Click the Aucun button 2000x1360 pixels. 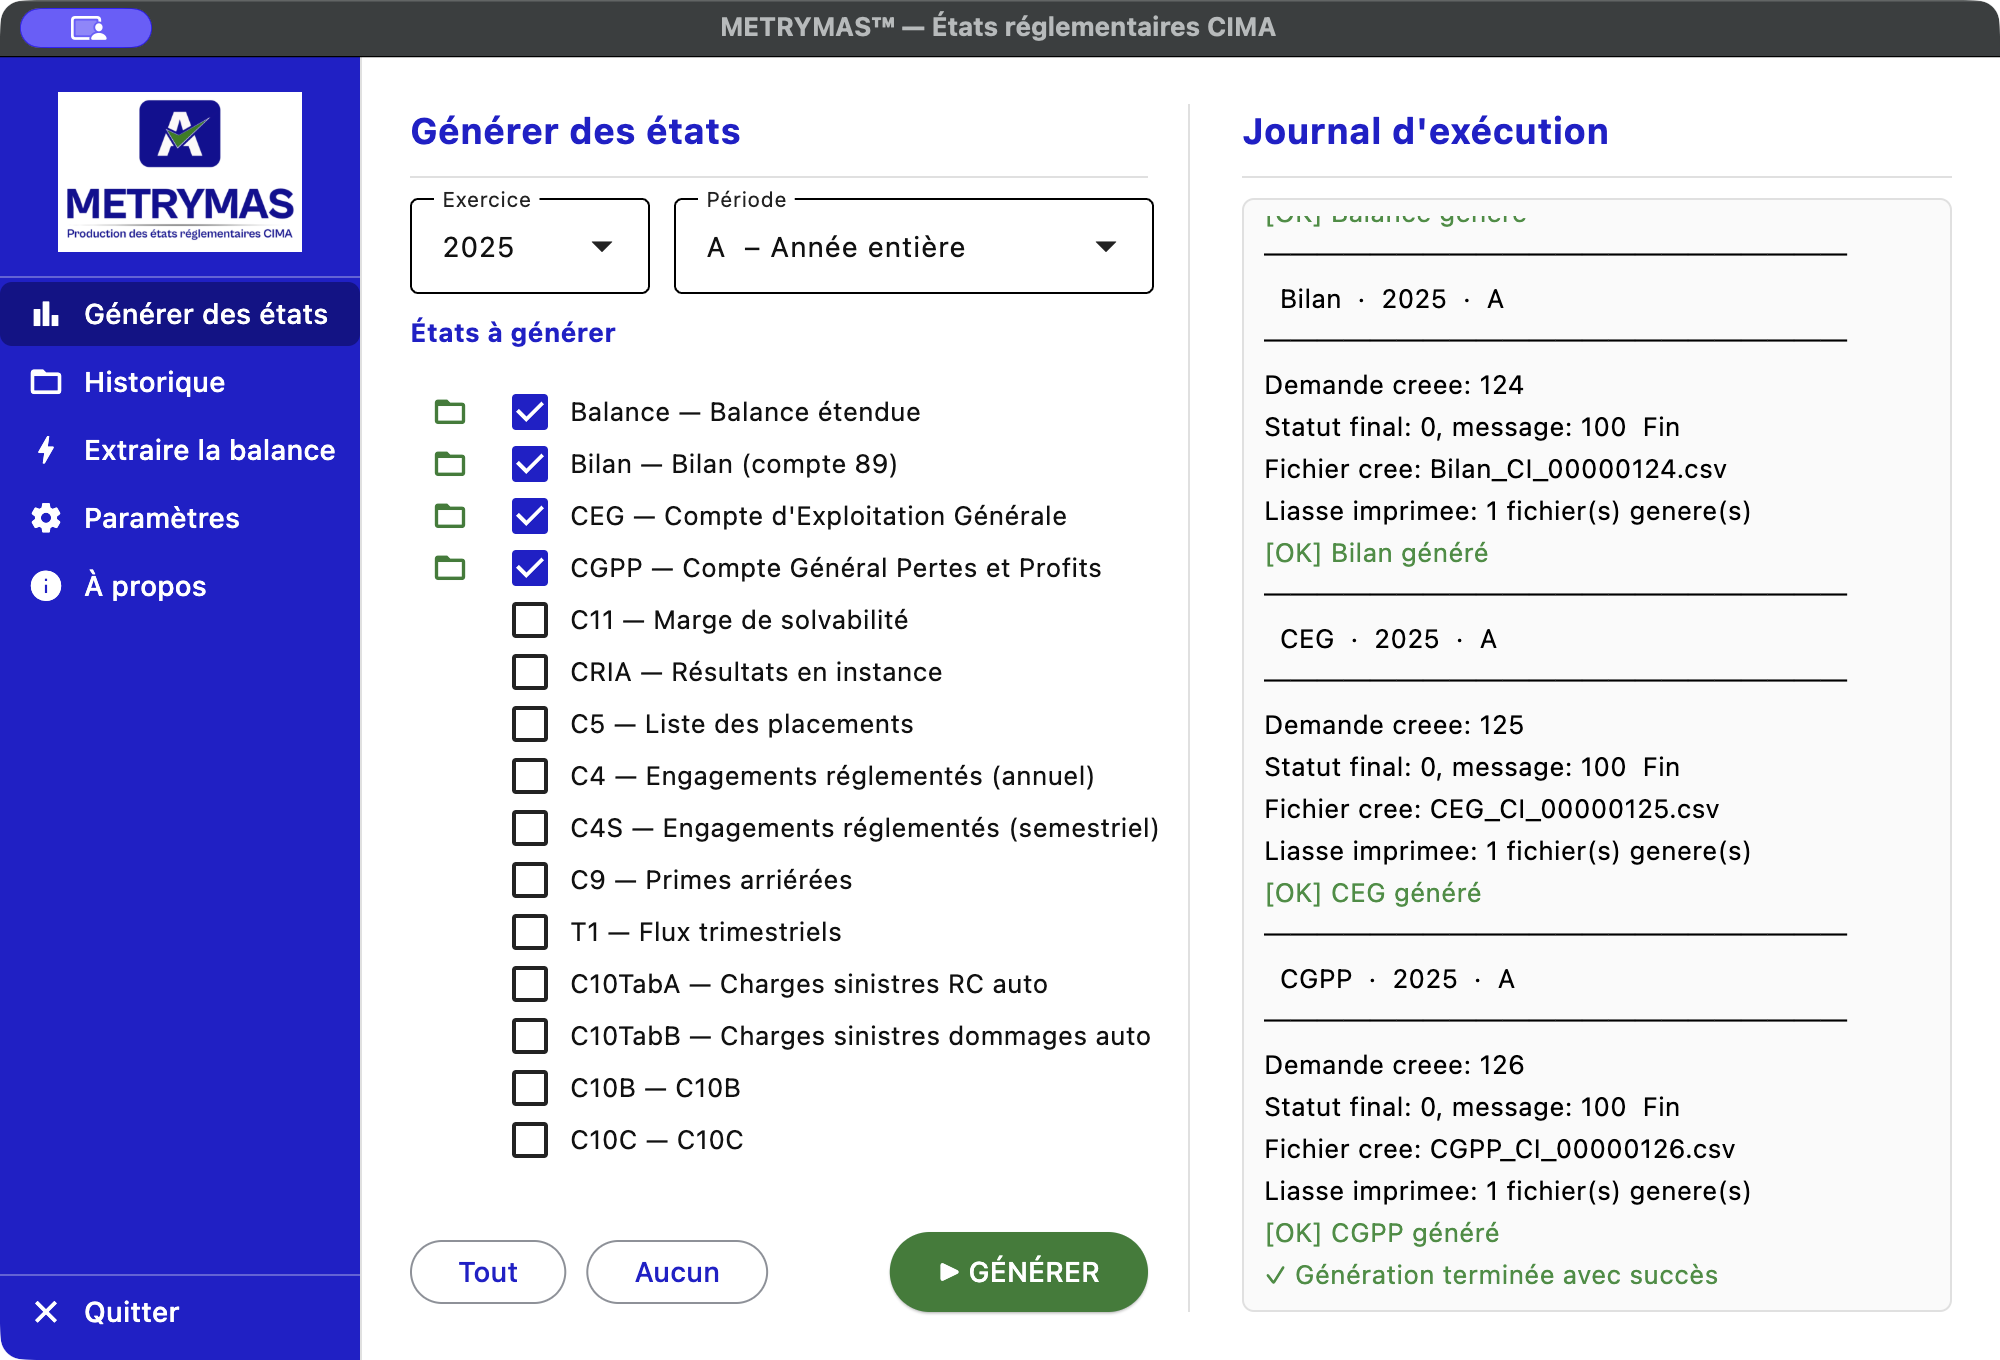(x=677, y=1272)
